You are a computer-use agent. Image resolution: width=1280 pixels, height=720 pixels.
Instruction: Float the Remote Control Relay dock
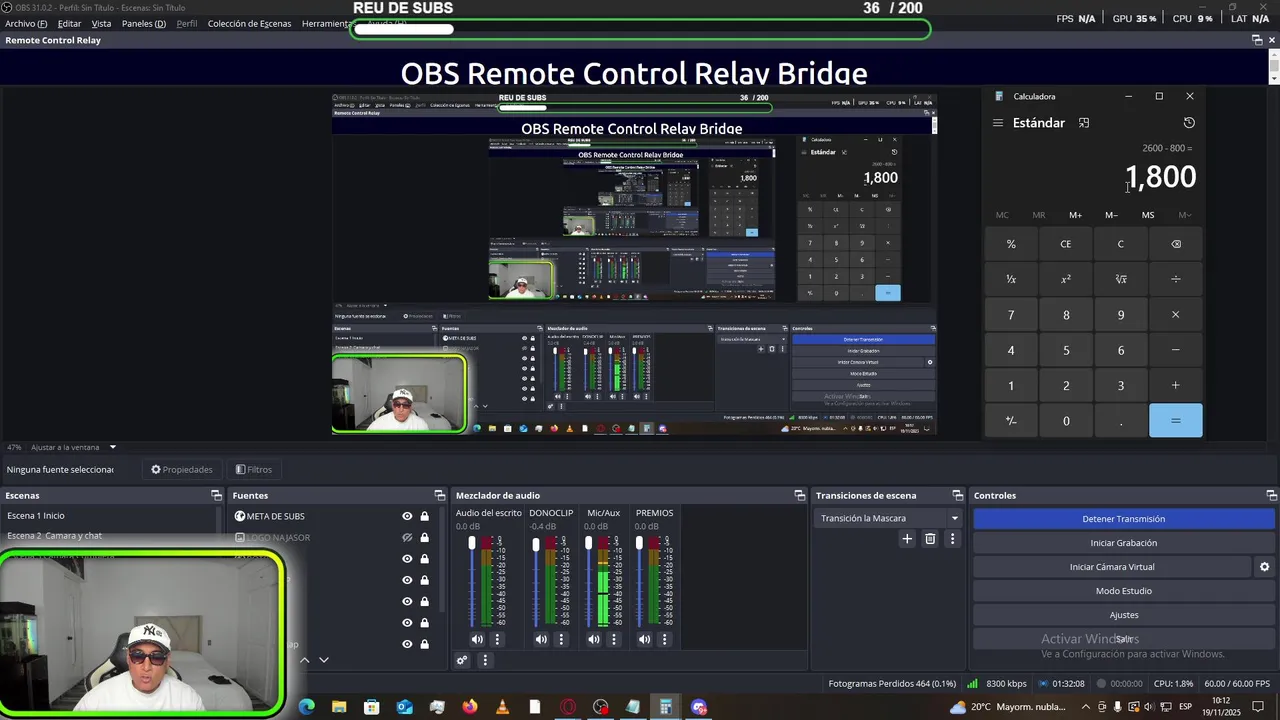[x=1257, y=40]
